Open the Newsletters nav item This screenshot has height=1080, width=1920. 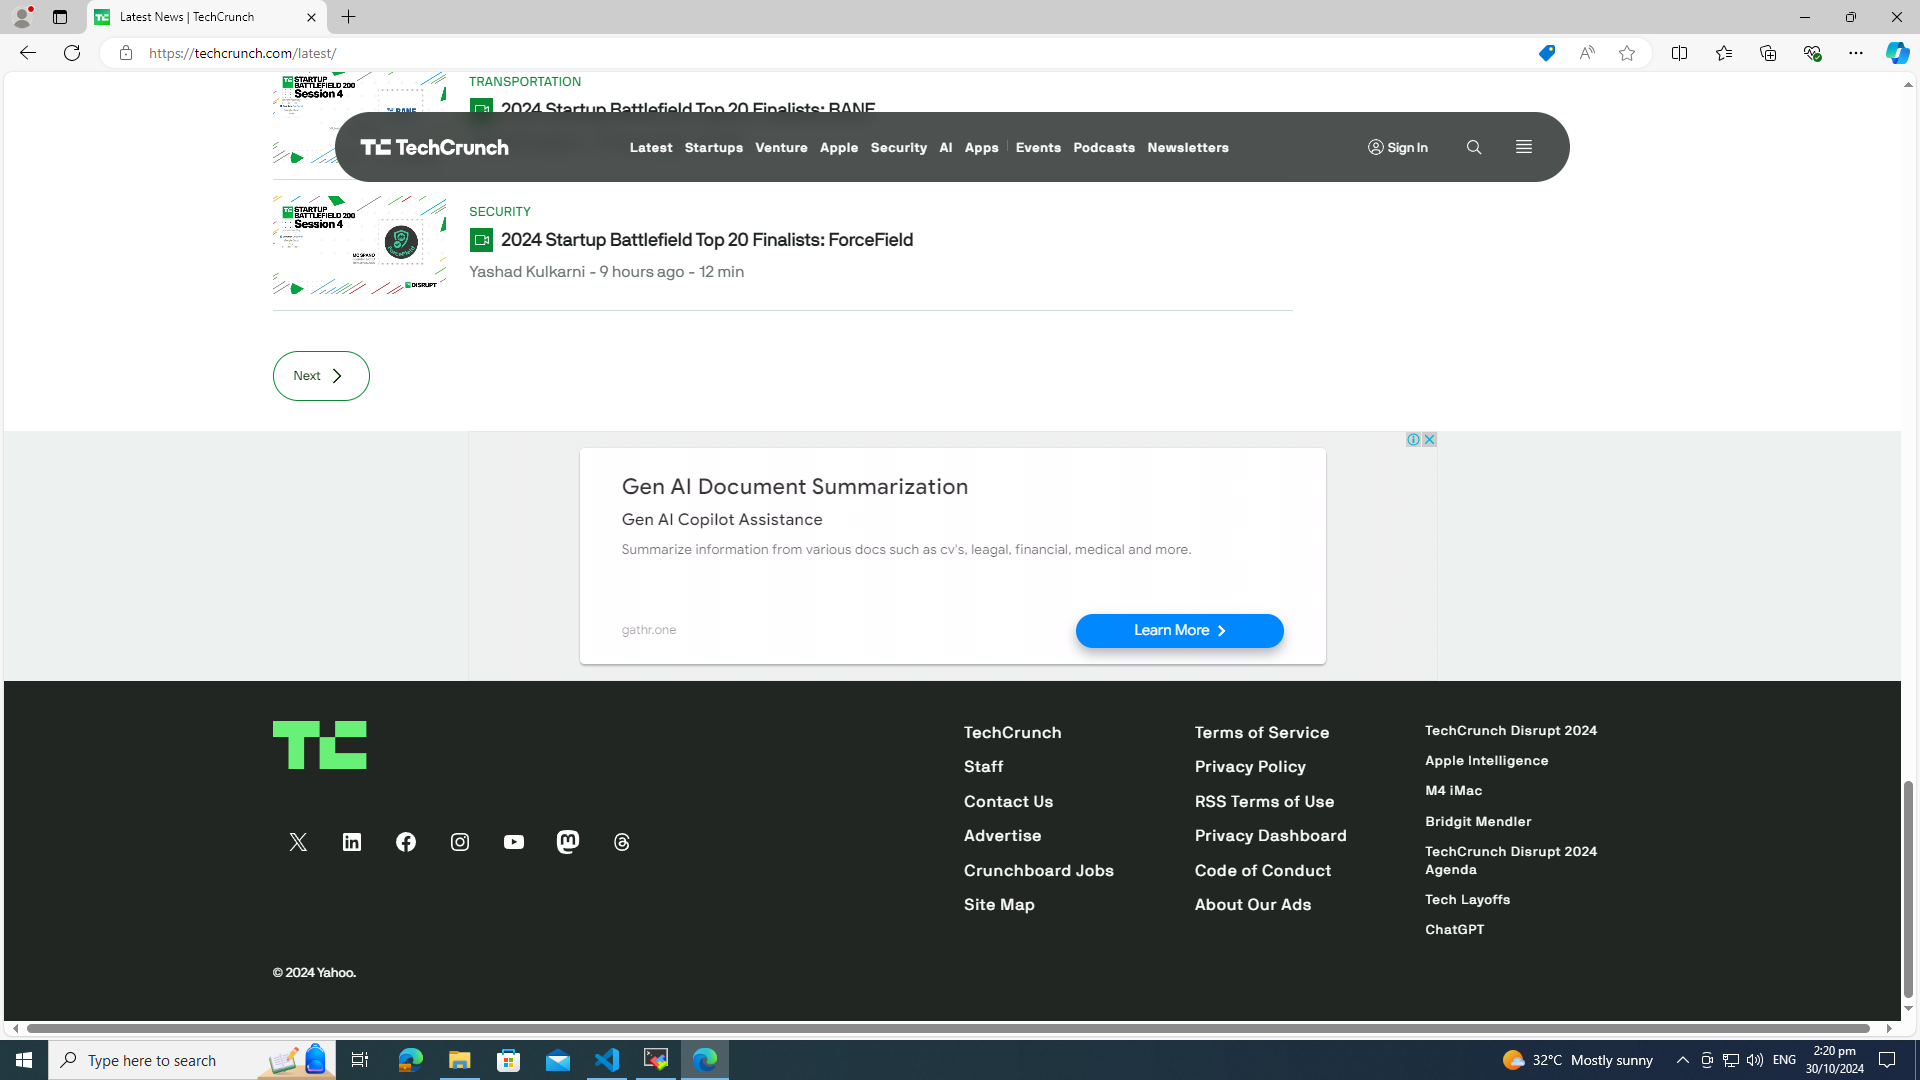tap(1188, 148)
